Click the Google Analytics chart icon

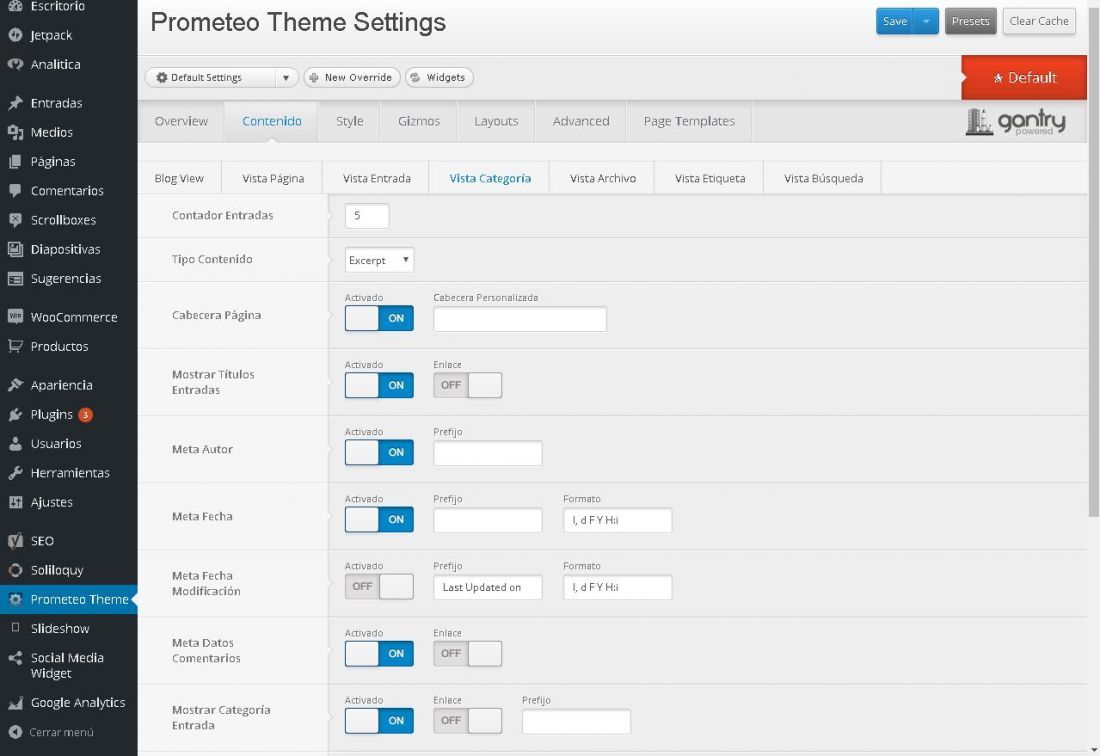click(15, 703)
